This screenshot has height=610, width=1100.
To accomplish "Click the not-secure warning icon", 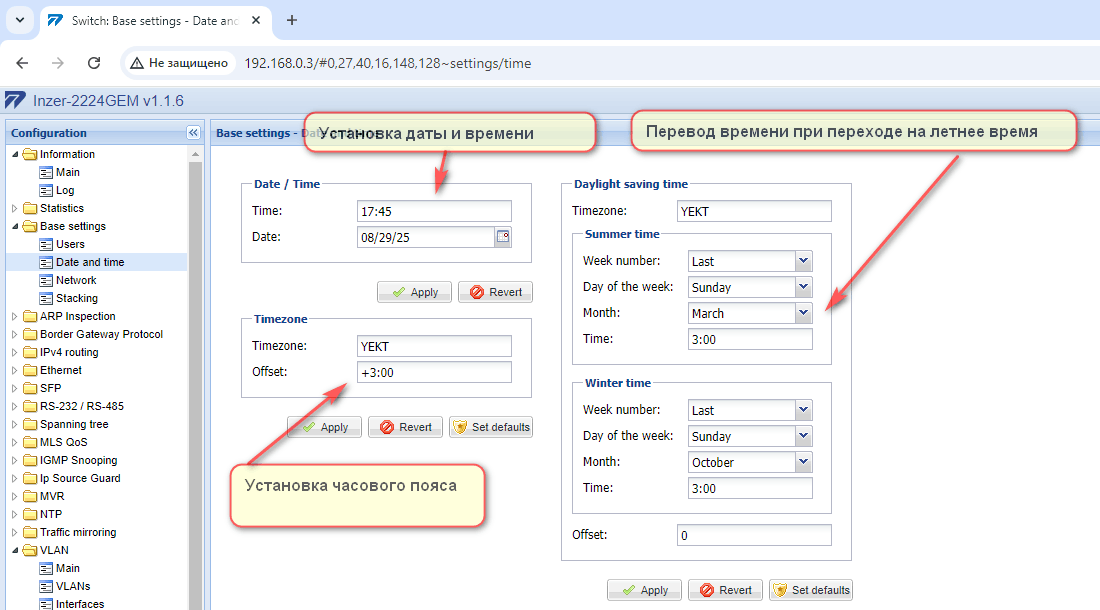I will click(x=137, y=63).
